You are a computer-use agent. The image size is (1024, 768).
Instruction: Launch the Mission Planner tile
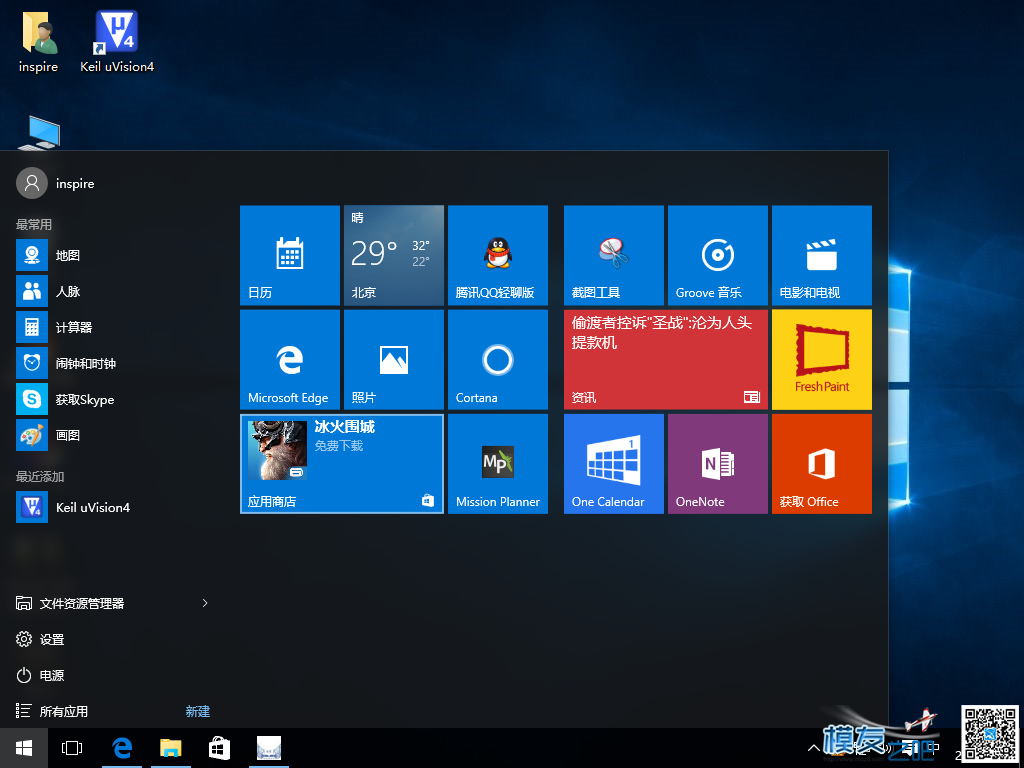(x=498, y=464)
